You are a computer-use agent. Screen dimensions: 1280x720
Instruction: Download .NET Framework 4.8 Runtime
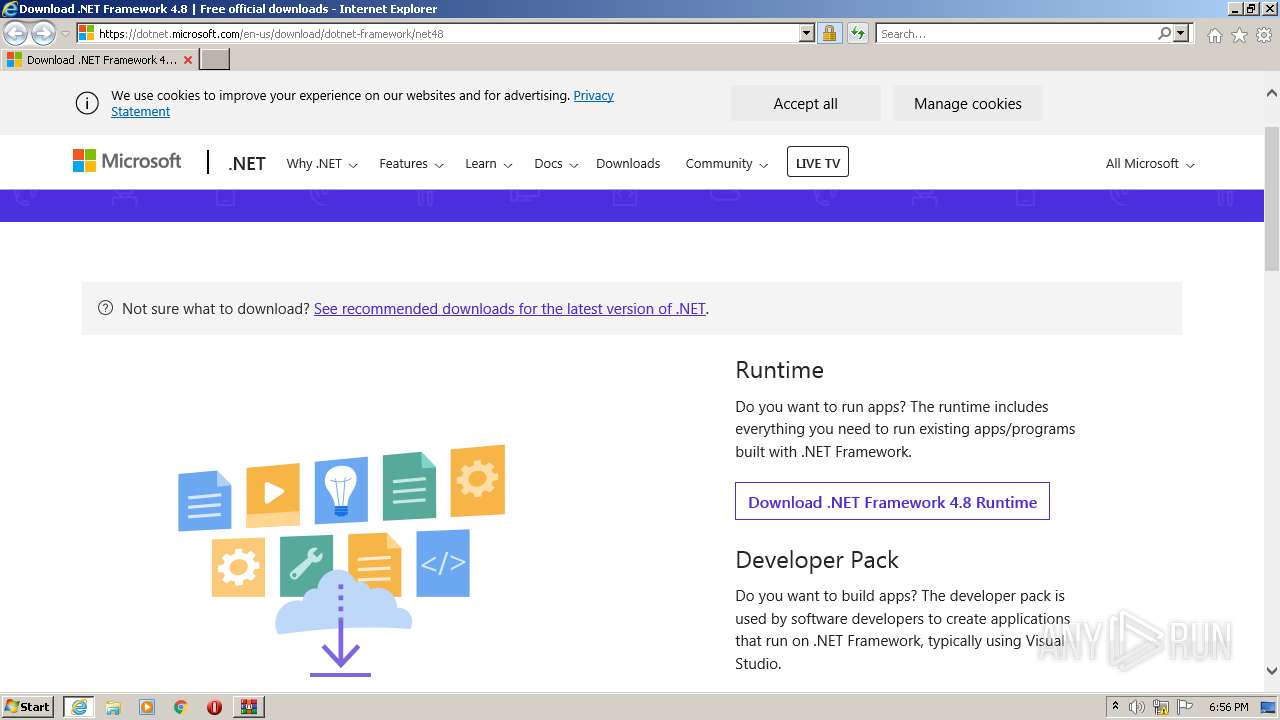point(892,502)
